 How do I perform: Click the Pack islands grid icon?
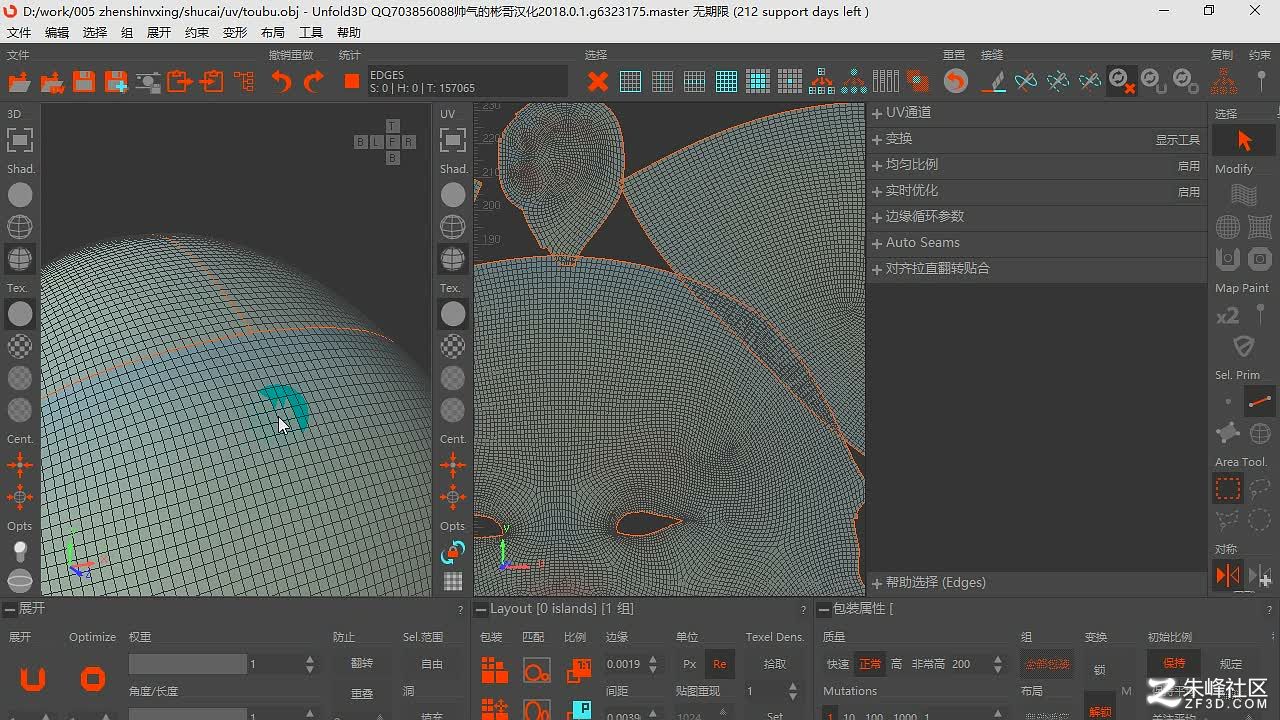[x=494, y=669]
